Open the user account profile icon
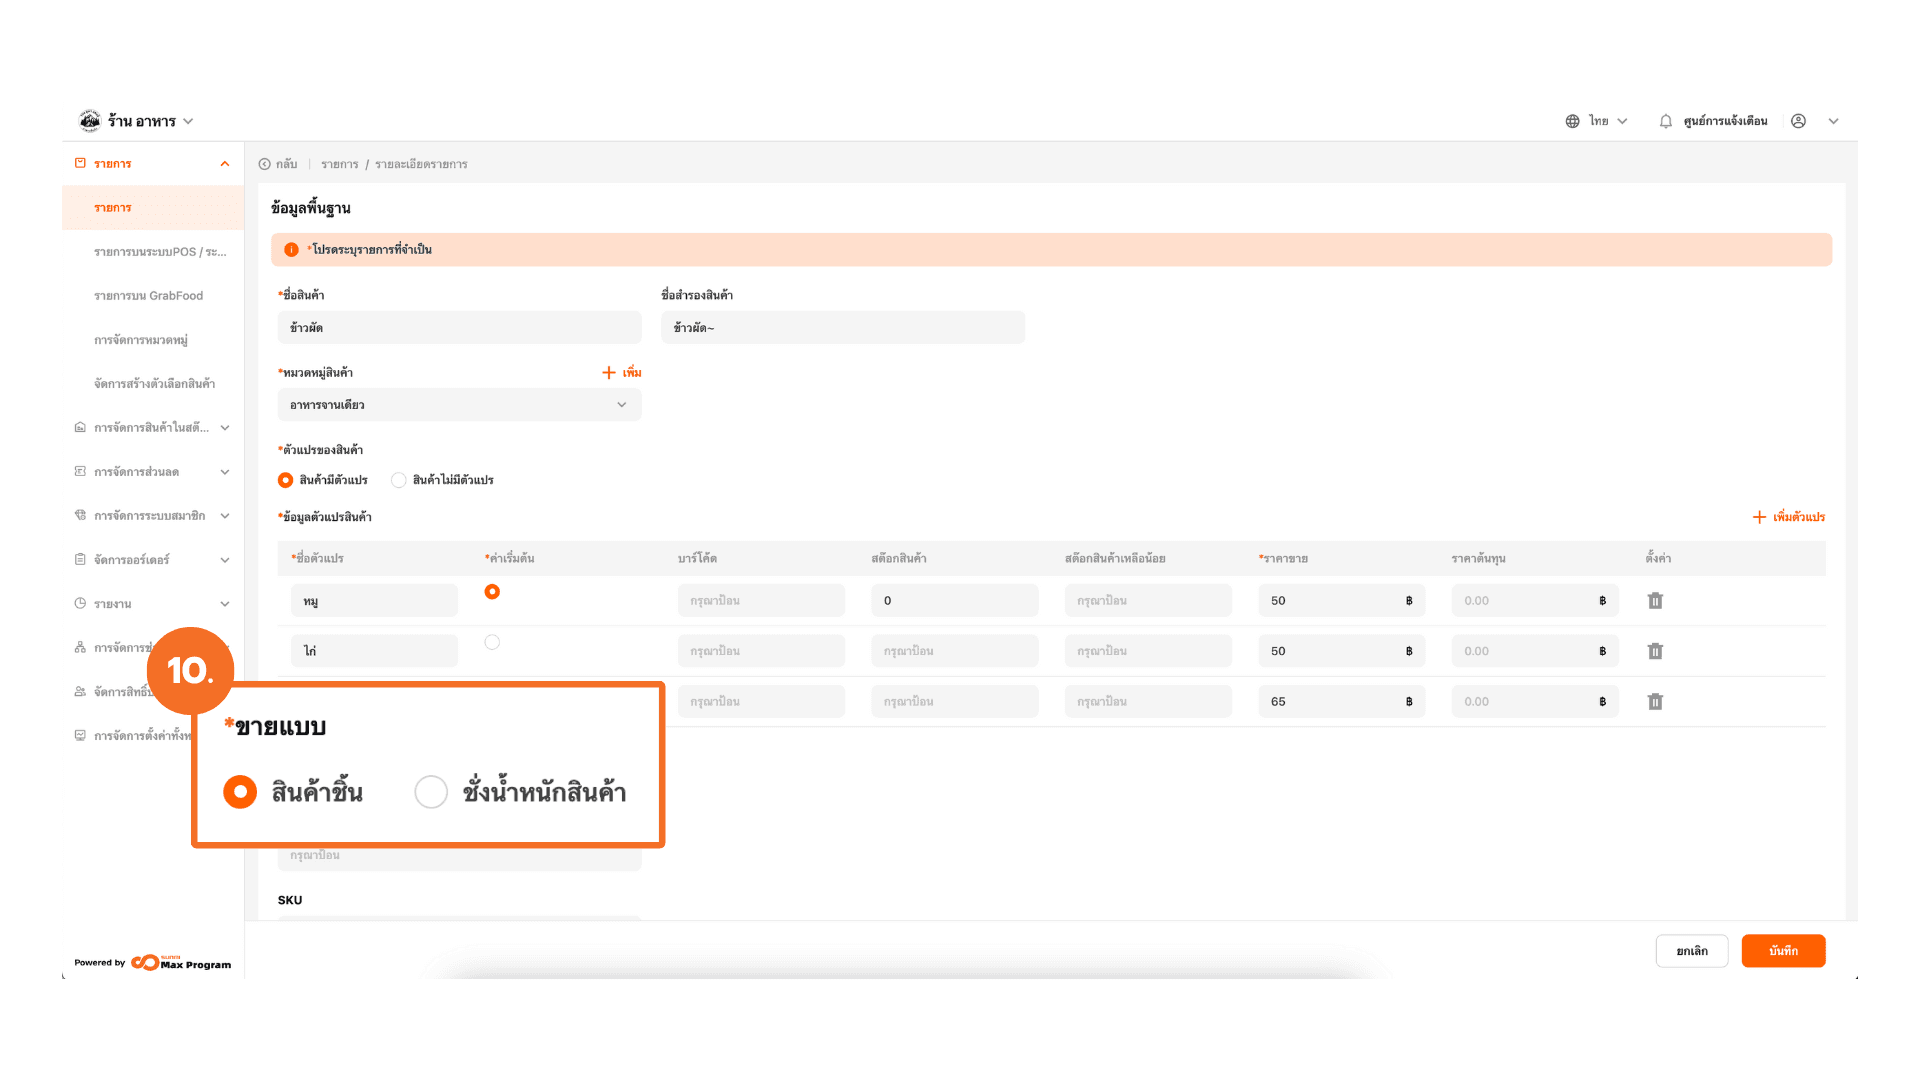Viewport: 1920px width, 1080px height. click(x=1798, y=121)
